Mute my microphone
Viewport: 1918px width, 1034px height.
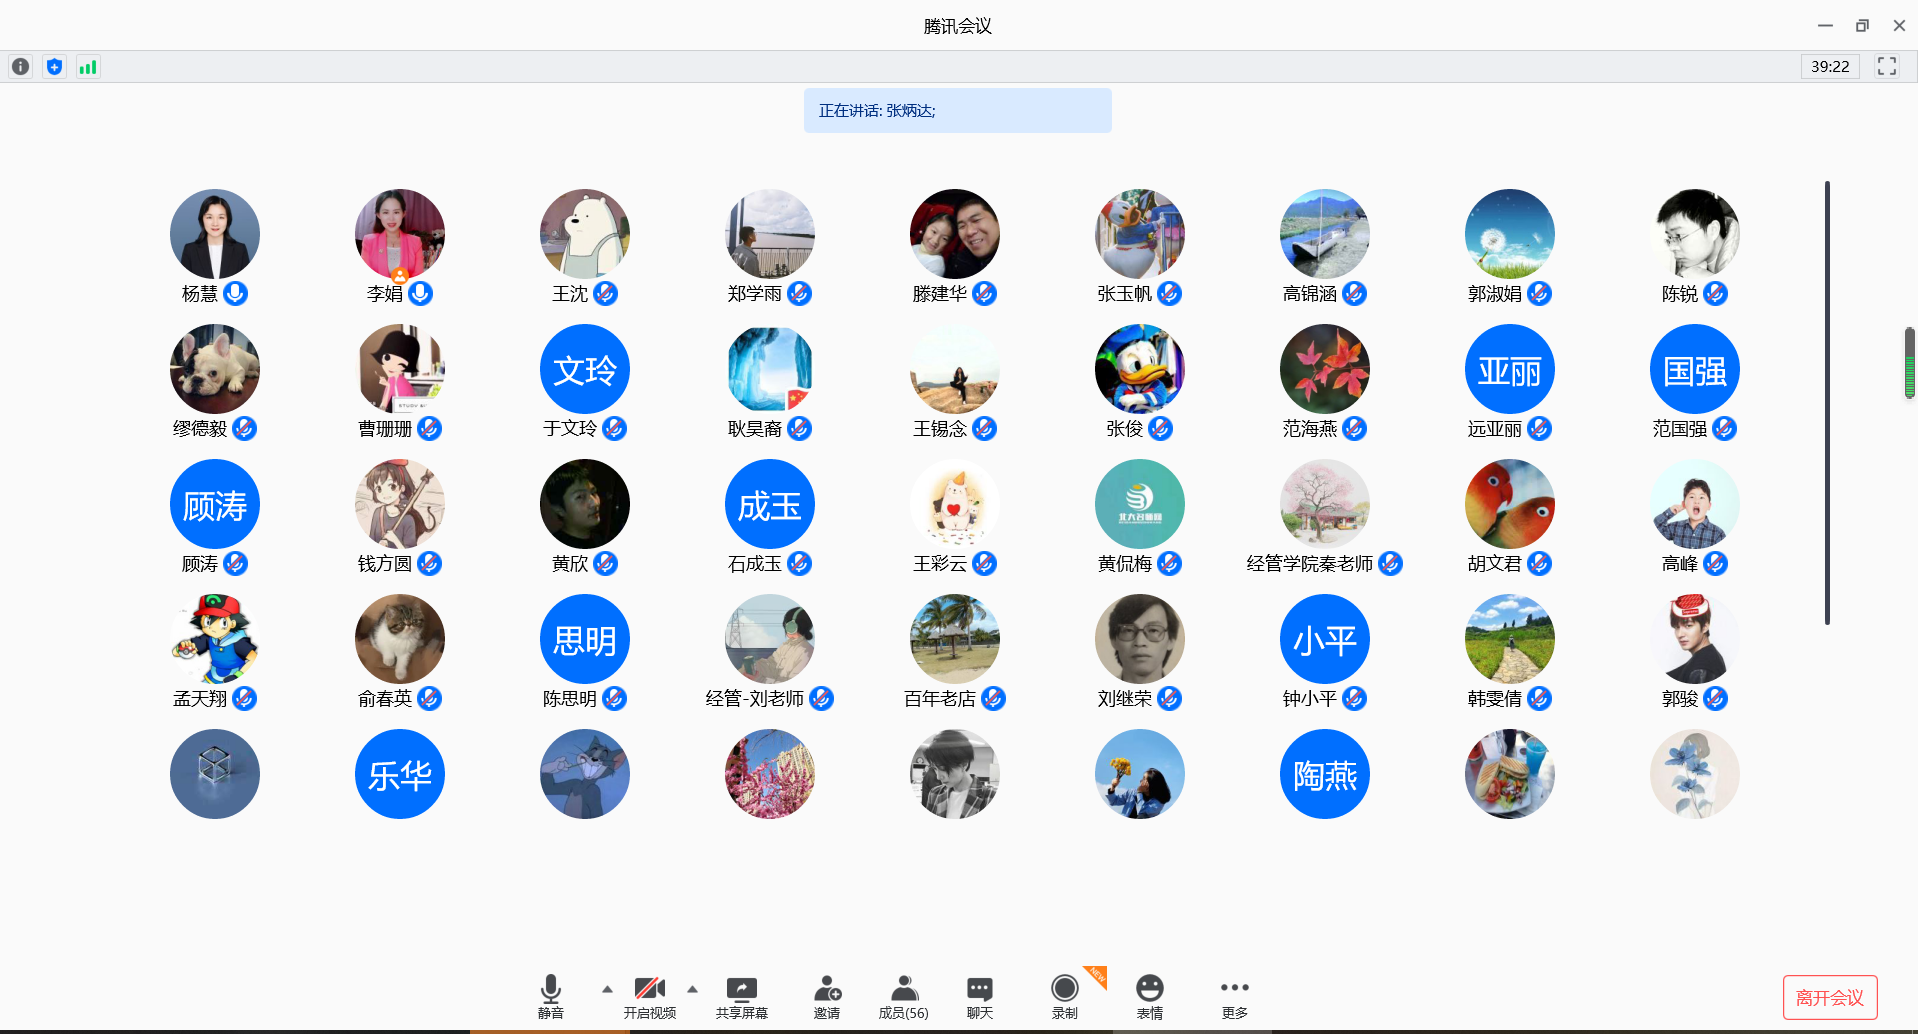(x=550, y=996)
